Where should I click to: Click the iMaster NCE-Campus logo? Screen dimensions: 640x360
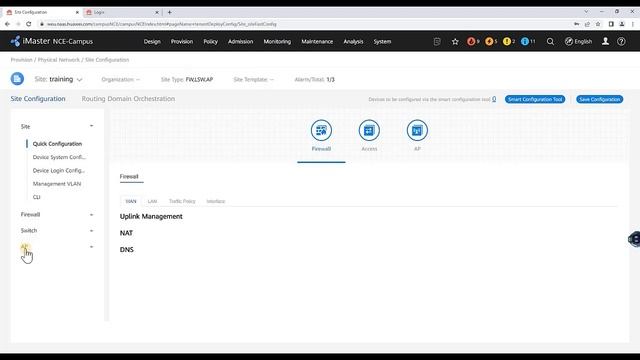click(52, 41)
